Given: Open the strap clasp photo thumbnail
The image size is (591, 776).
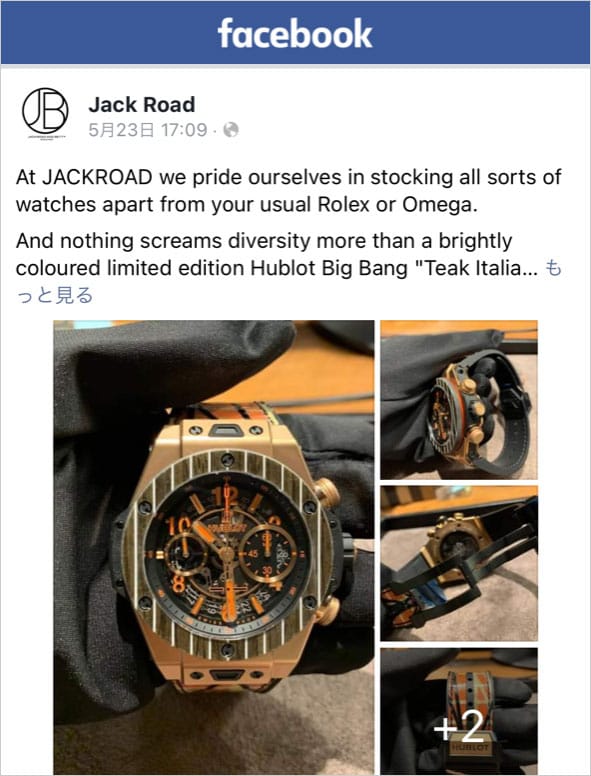Looking at the screenshot, I should point(459,563).
